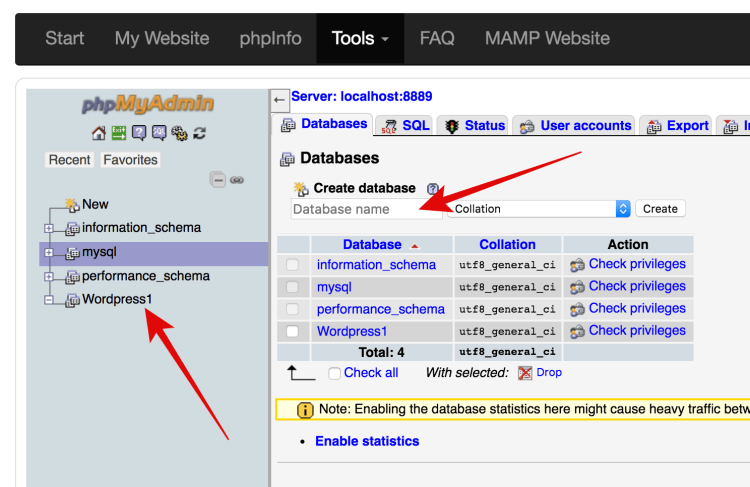Image resolution: width=750 pixels, height=487 pixels.
Task: Click the New database star icon
Action: coord(72,205)
